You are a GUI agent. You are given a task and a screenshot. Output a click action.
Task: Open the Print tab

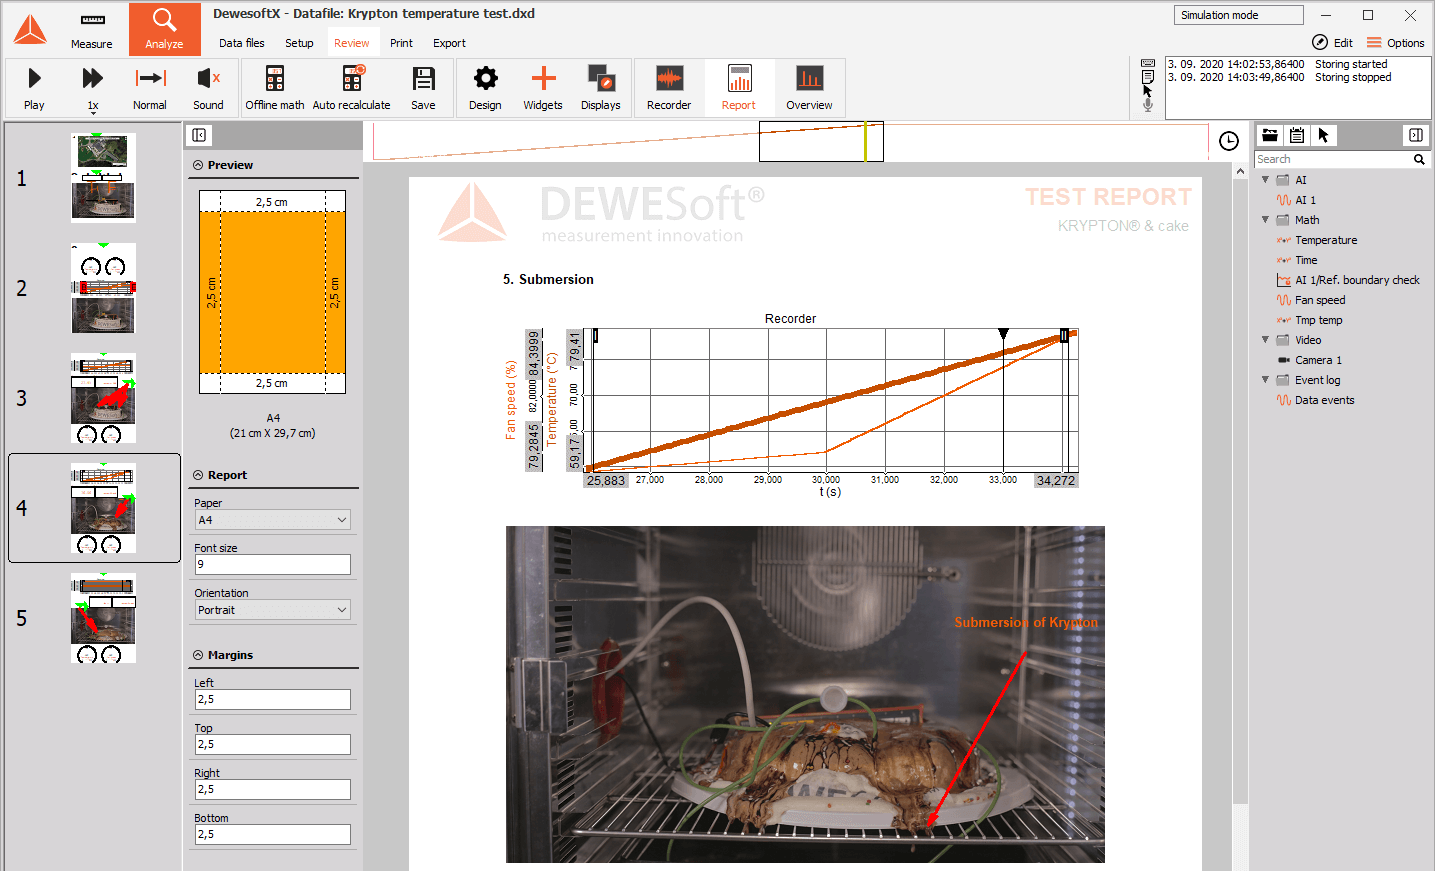point(401,43)
